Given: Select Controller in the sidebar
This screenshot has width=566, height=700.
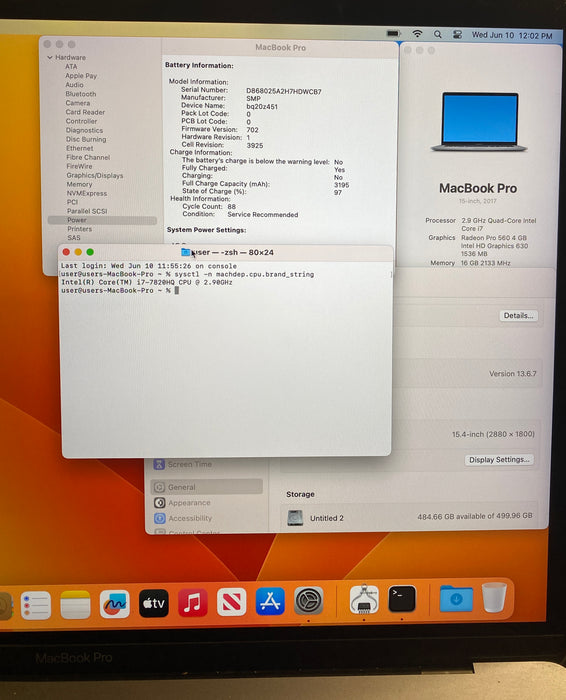Looking at the screenshot, I should click(81, 121).
